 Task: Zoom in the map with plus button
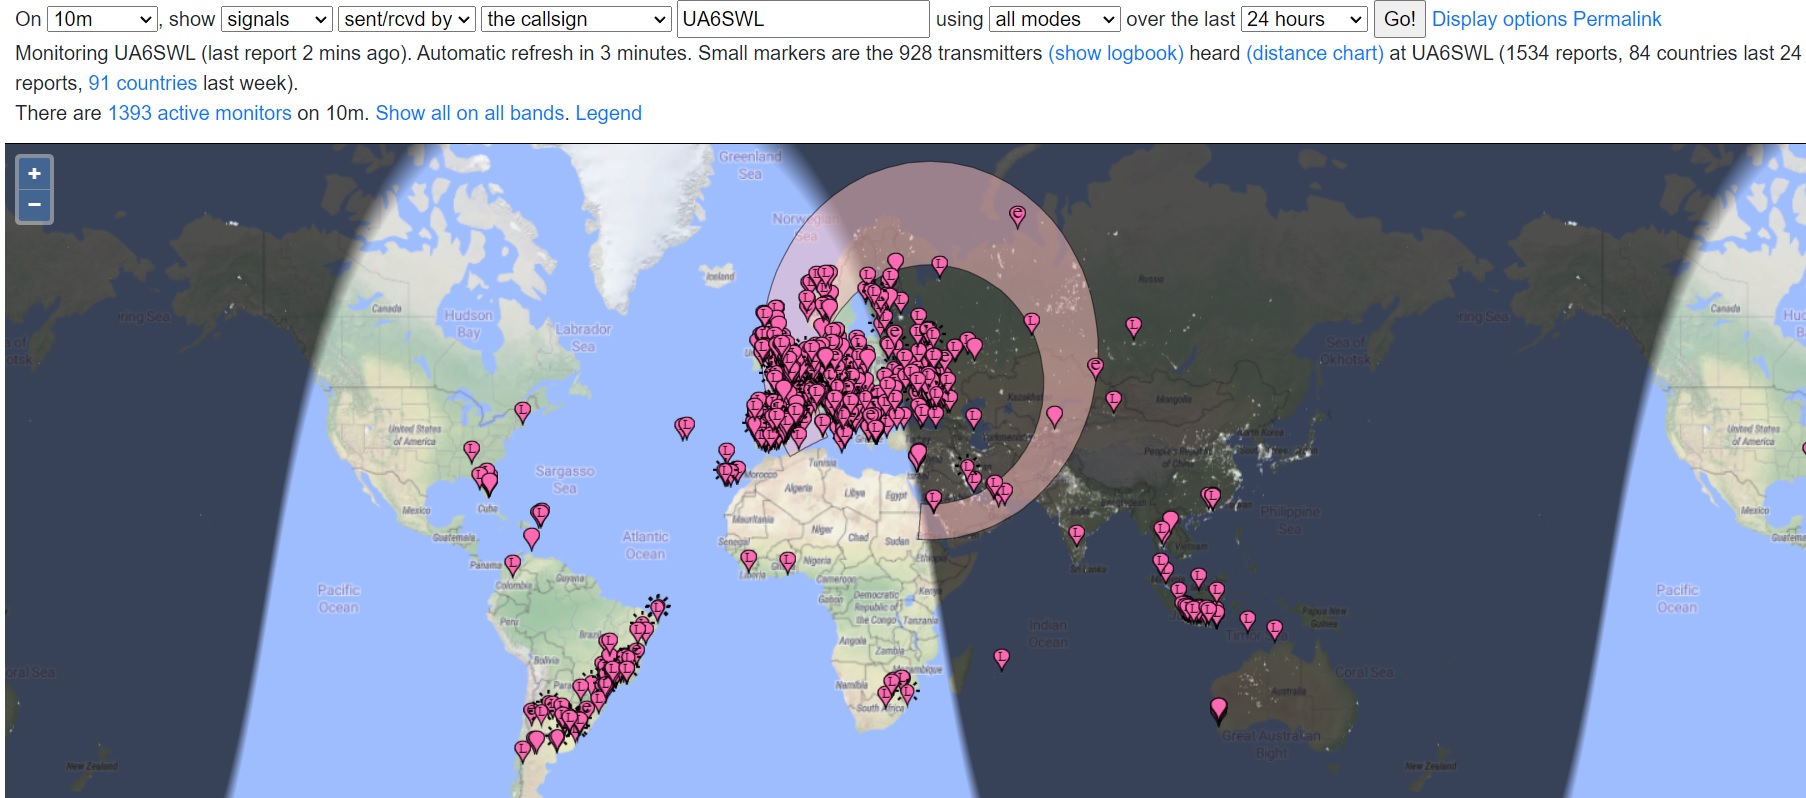pyautogui.click(x=34, y=173)
